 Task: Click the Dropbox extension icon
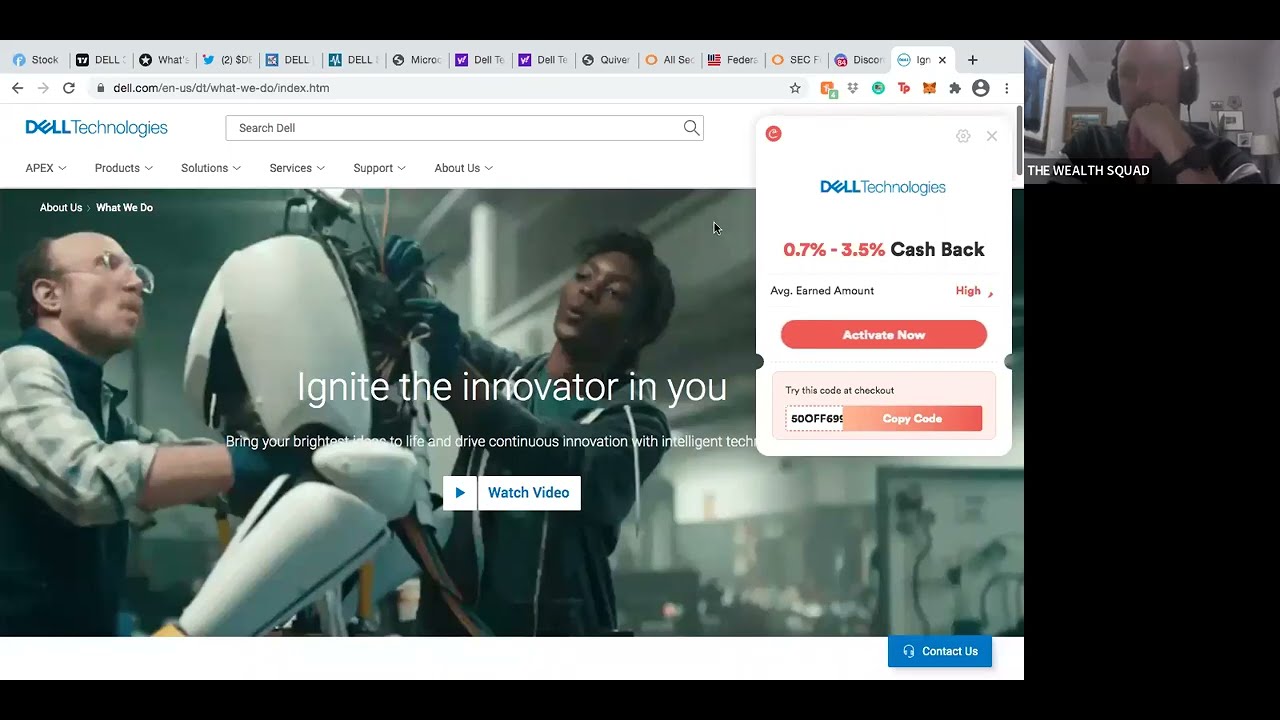click(x=853, y=88)
